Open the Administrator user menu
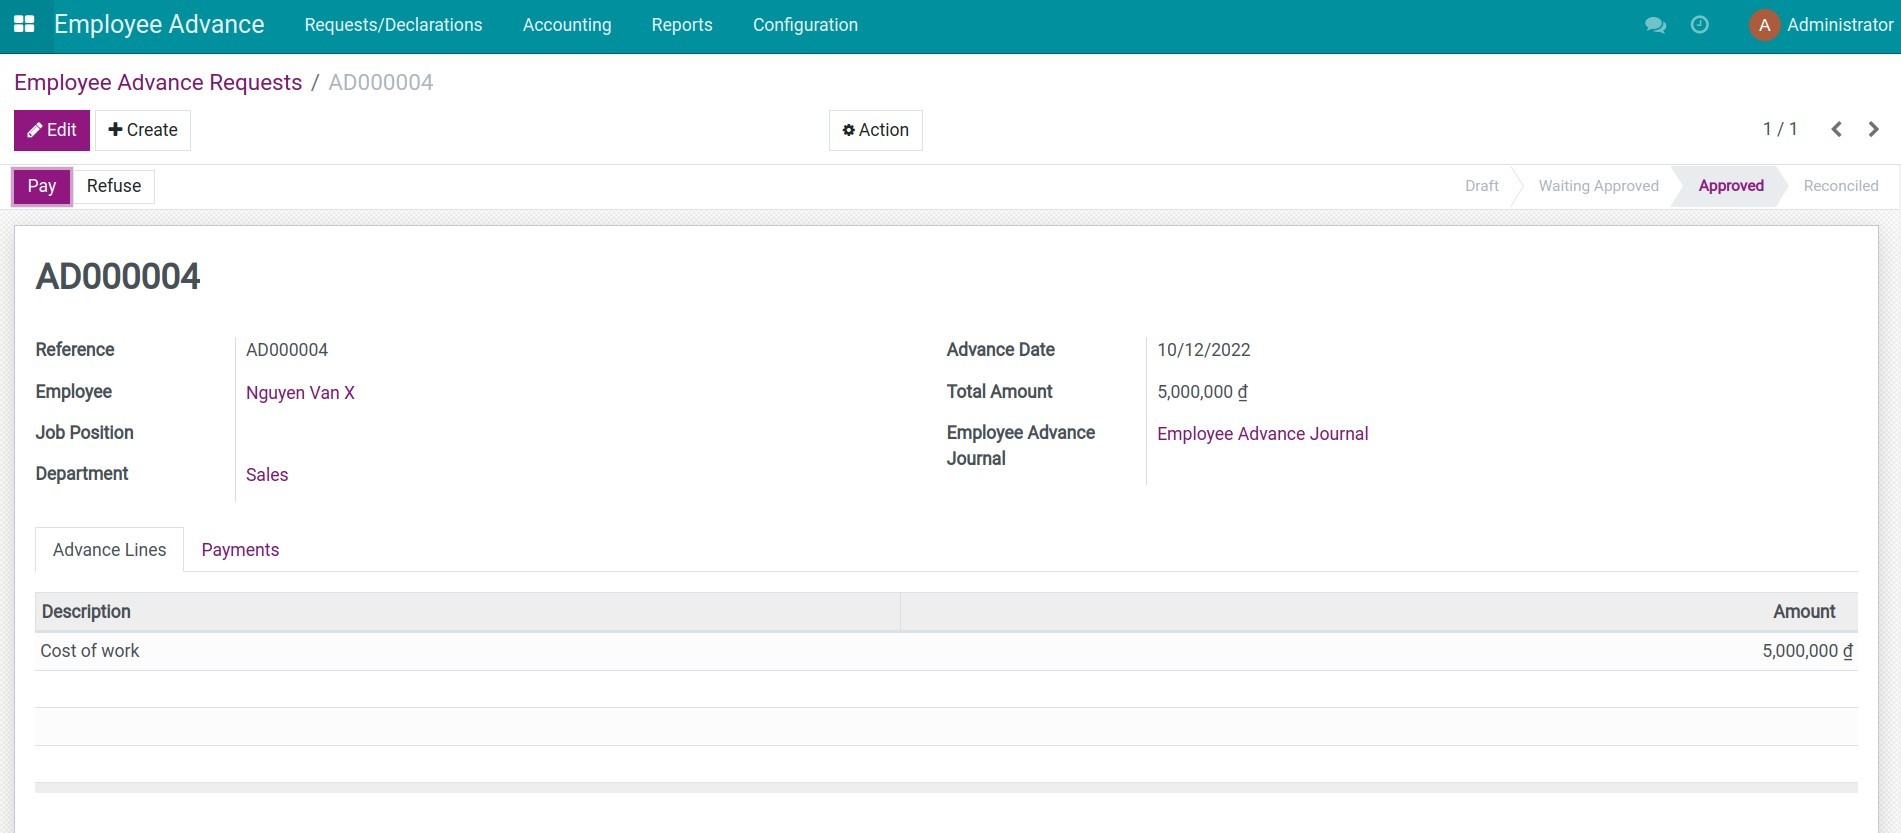 1821,25
